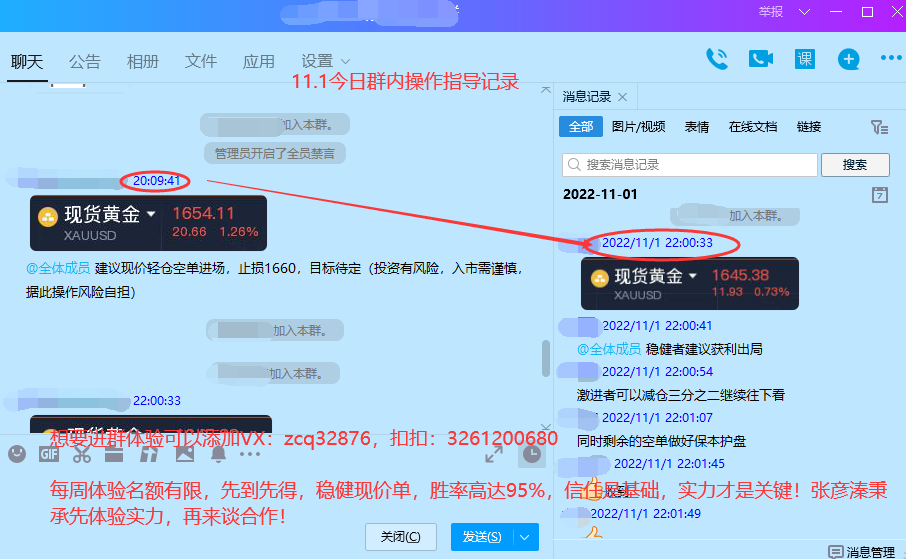Start a group video call
The image size is (906, 559).
(x=761, y=59)
